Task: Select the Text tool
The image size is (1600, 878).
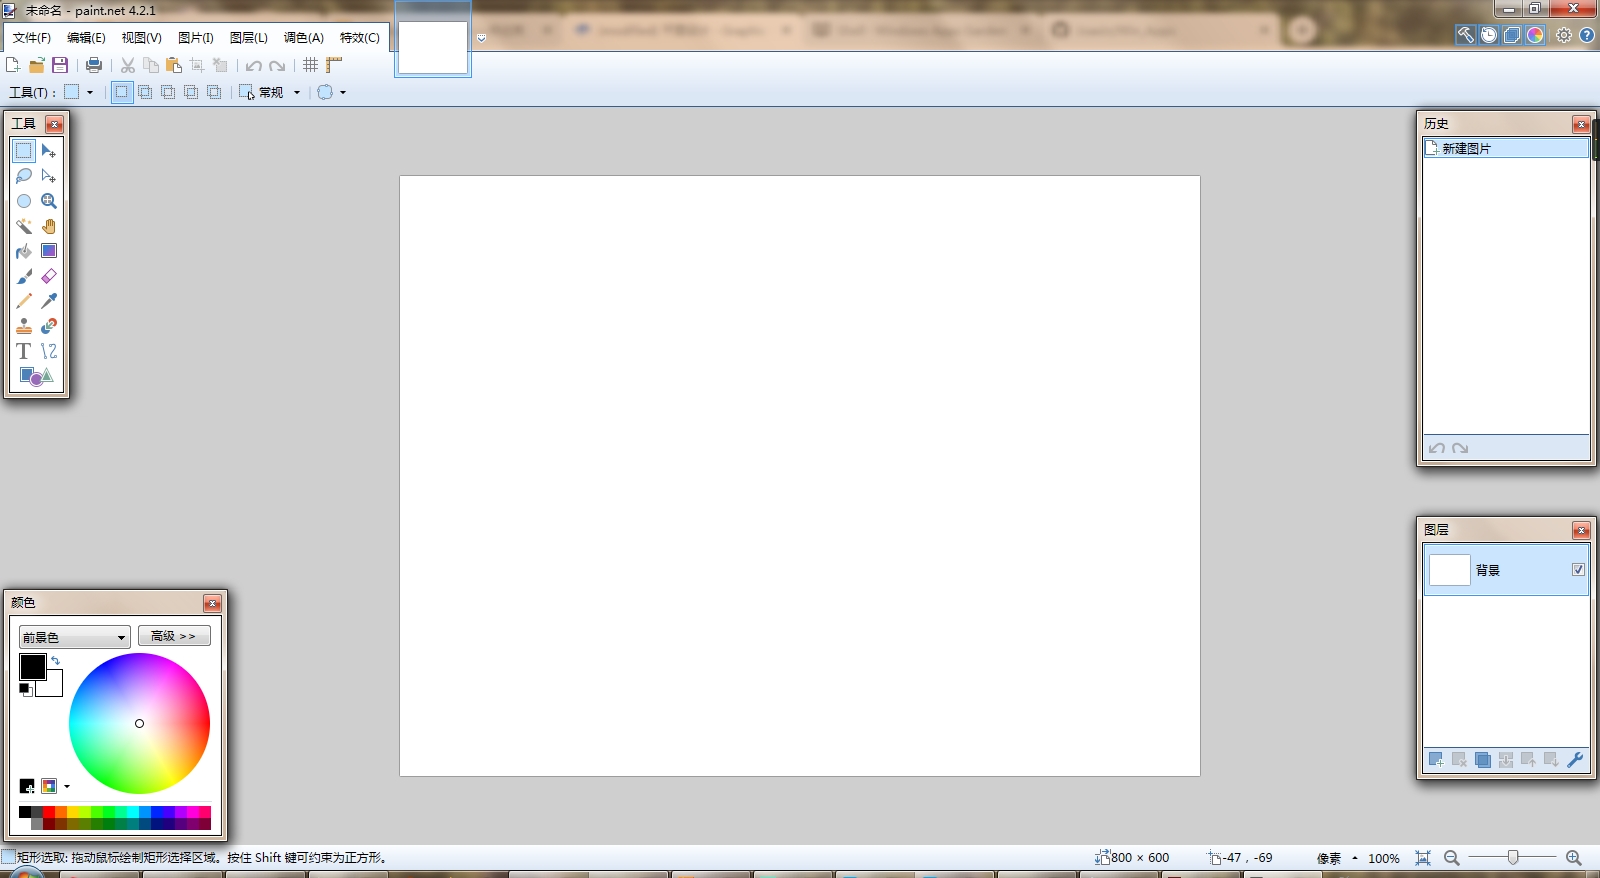Action: [x=24, y=351]
